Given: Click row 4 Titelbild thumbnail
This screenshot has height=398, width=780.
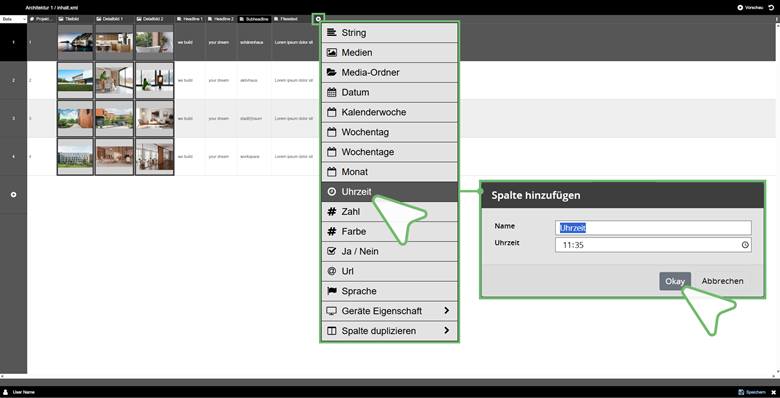Looking at the screenshot, I should click(x=75, y=157).
